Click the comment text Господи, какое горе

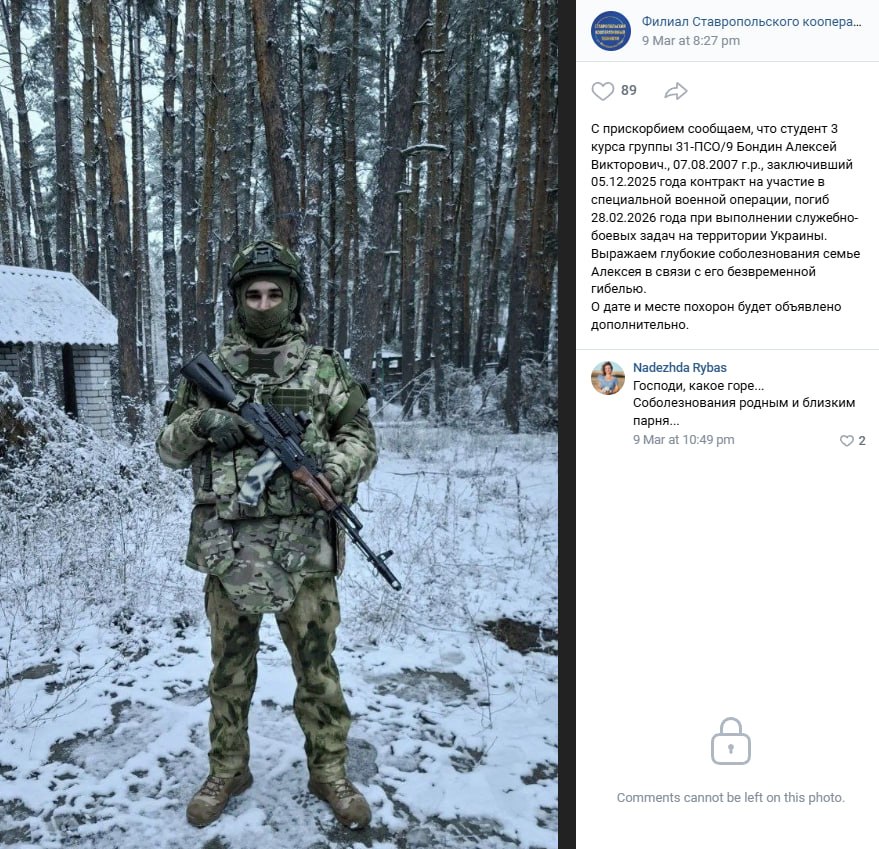coord(698,386)
